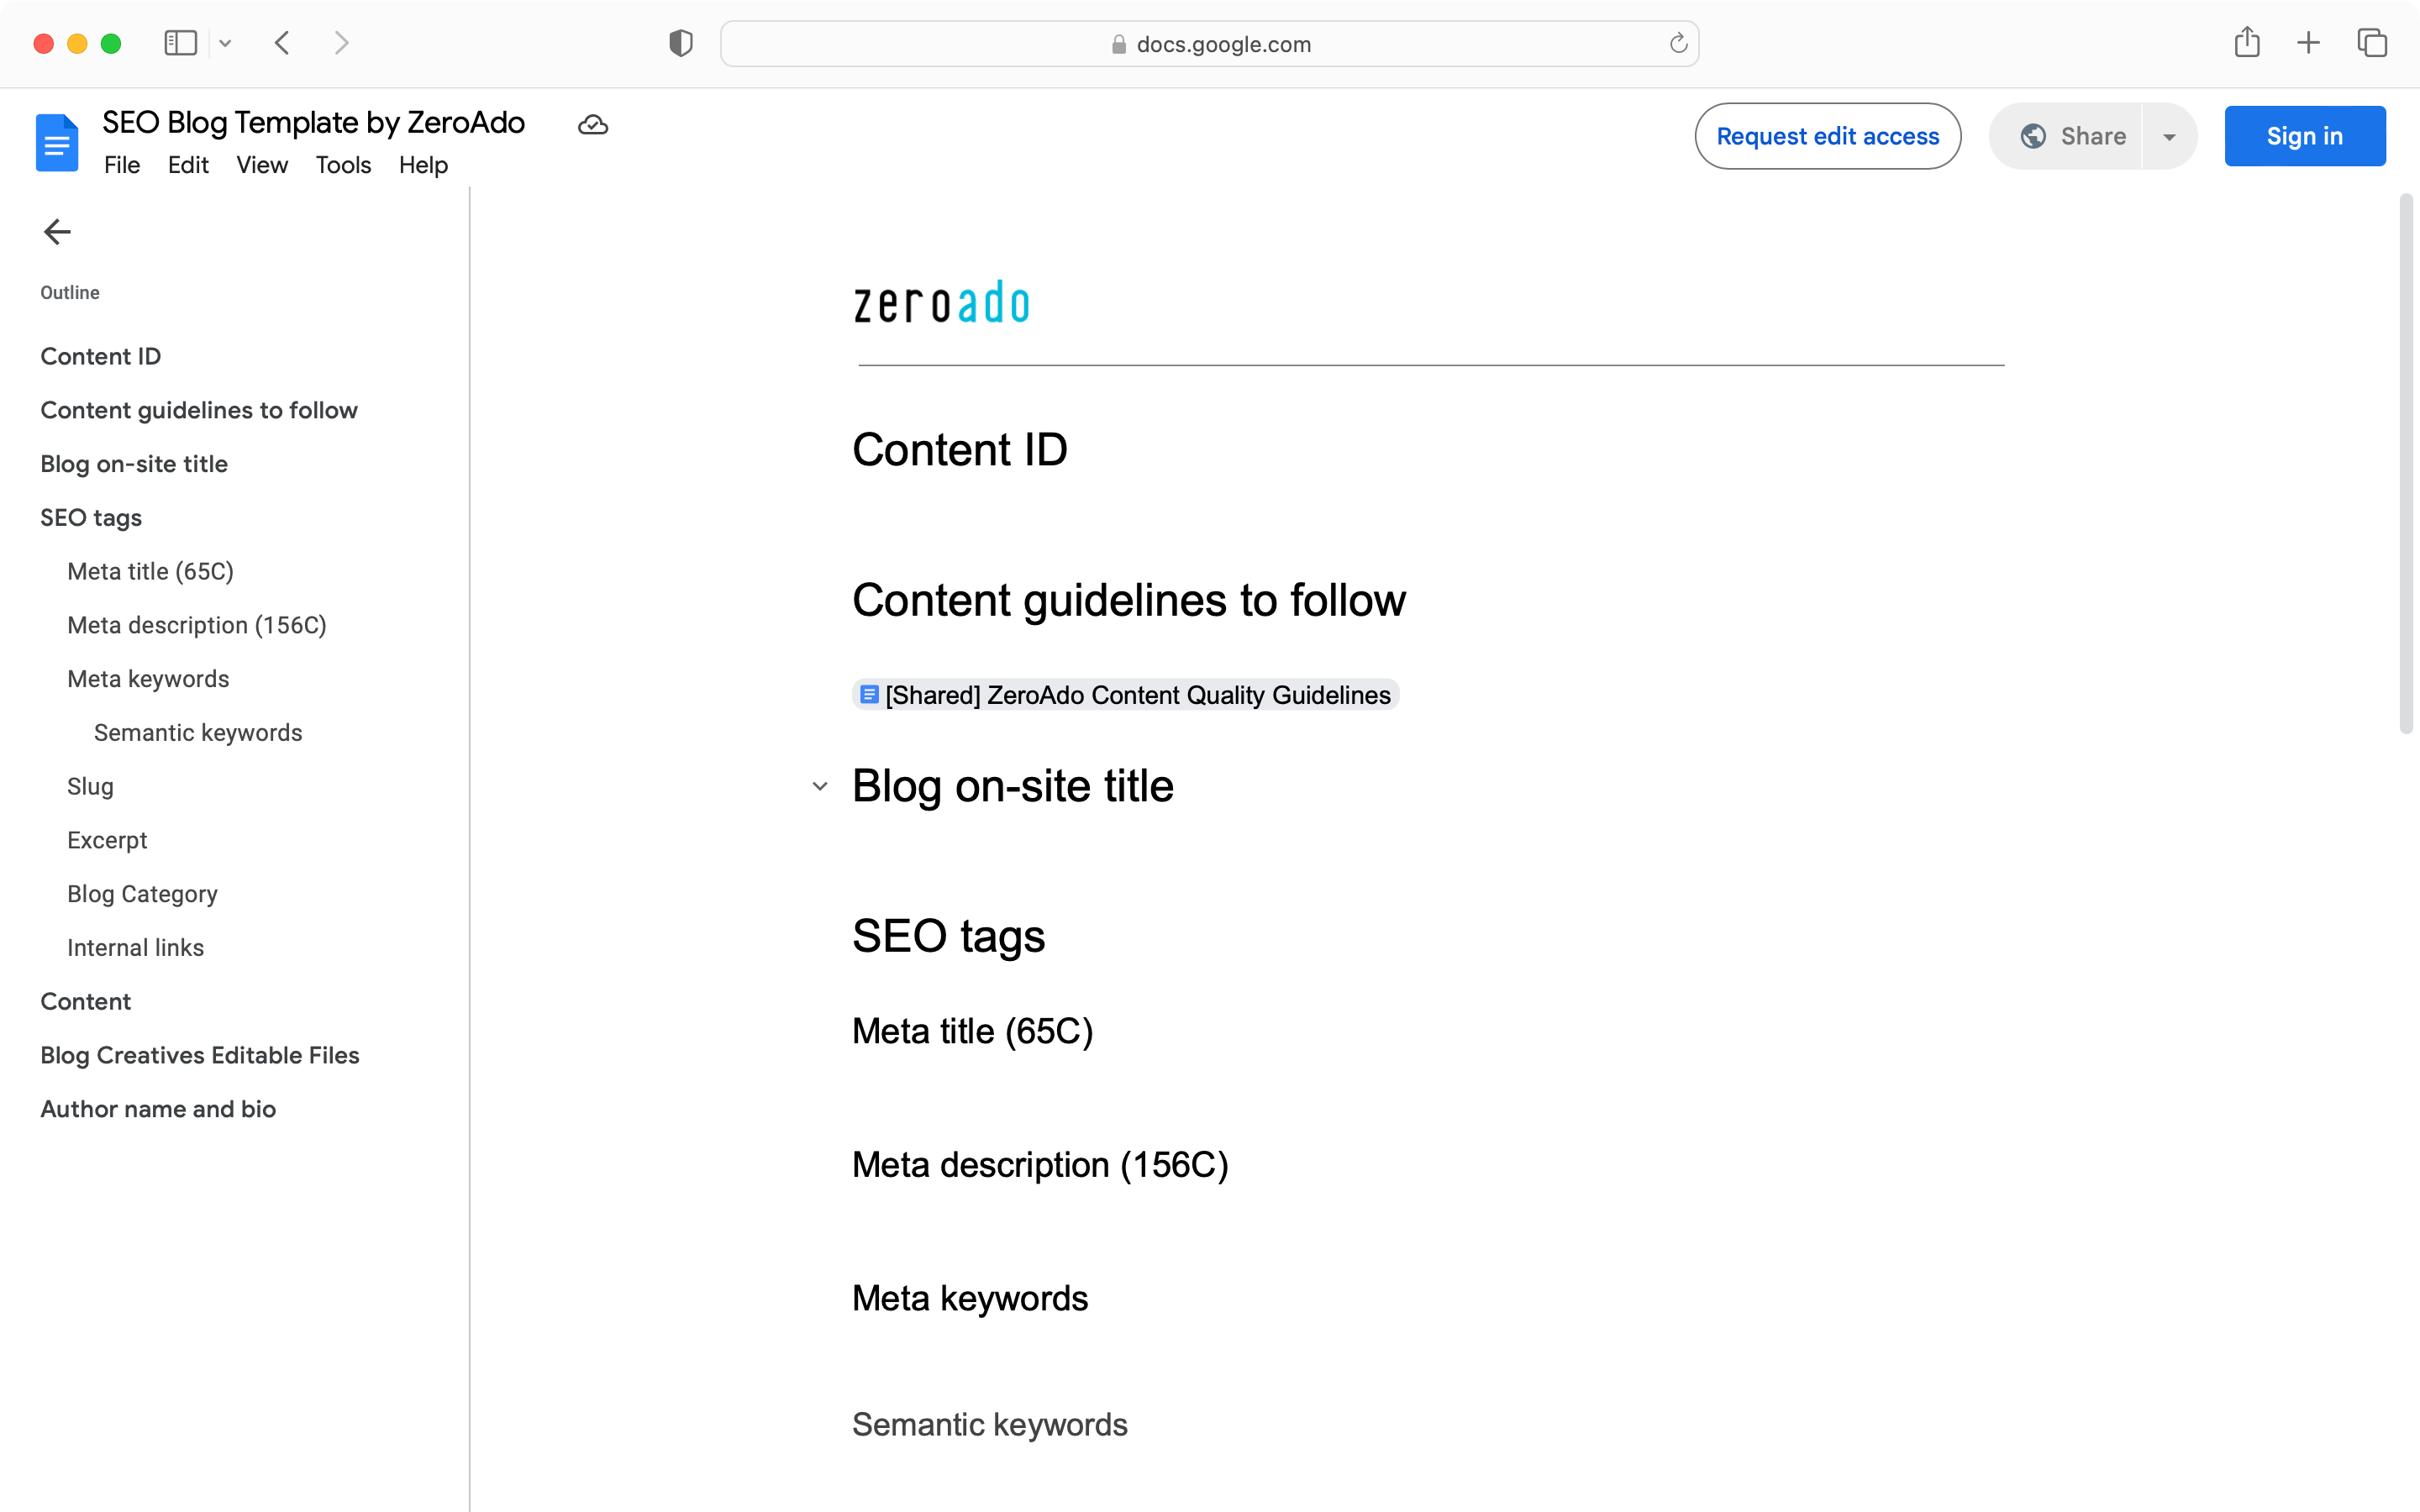Open the Share button dropdown arrow
Viewport: 2420px width, 1512px height.
tap(2168, 136)
